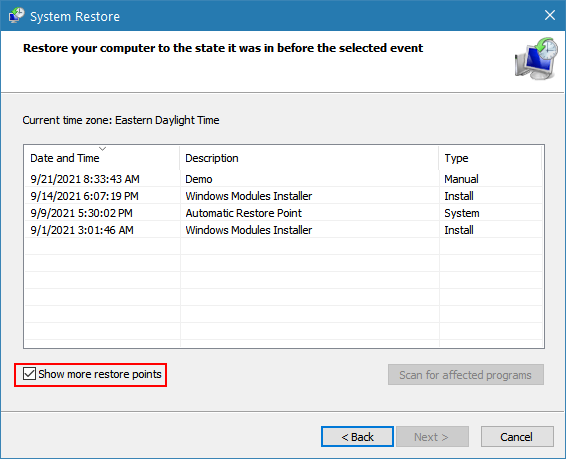Click the System type cell

pos(462,213)
